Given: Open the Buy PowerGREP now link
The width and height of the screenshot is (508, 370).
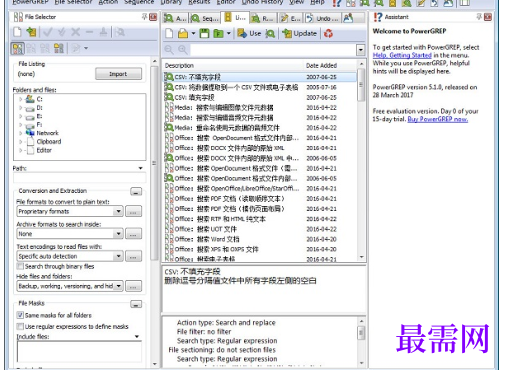Looking at the screenshot, I should coord(438,119).
